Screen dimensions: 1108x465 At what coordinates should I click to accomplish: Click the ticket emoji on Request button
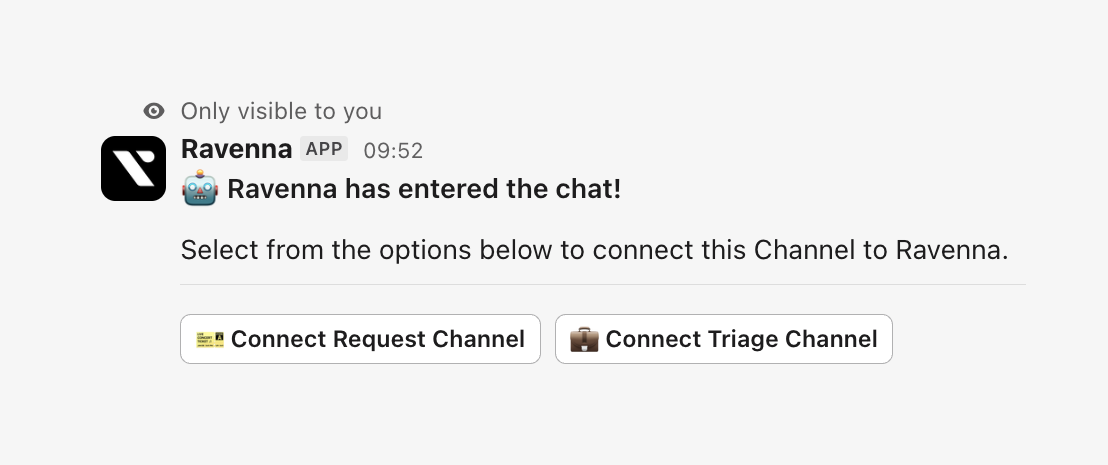(210, 340)
